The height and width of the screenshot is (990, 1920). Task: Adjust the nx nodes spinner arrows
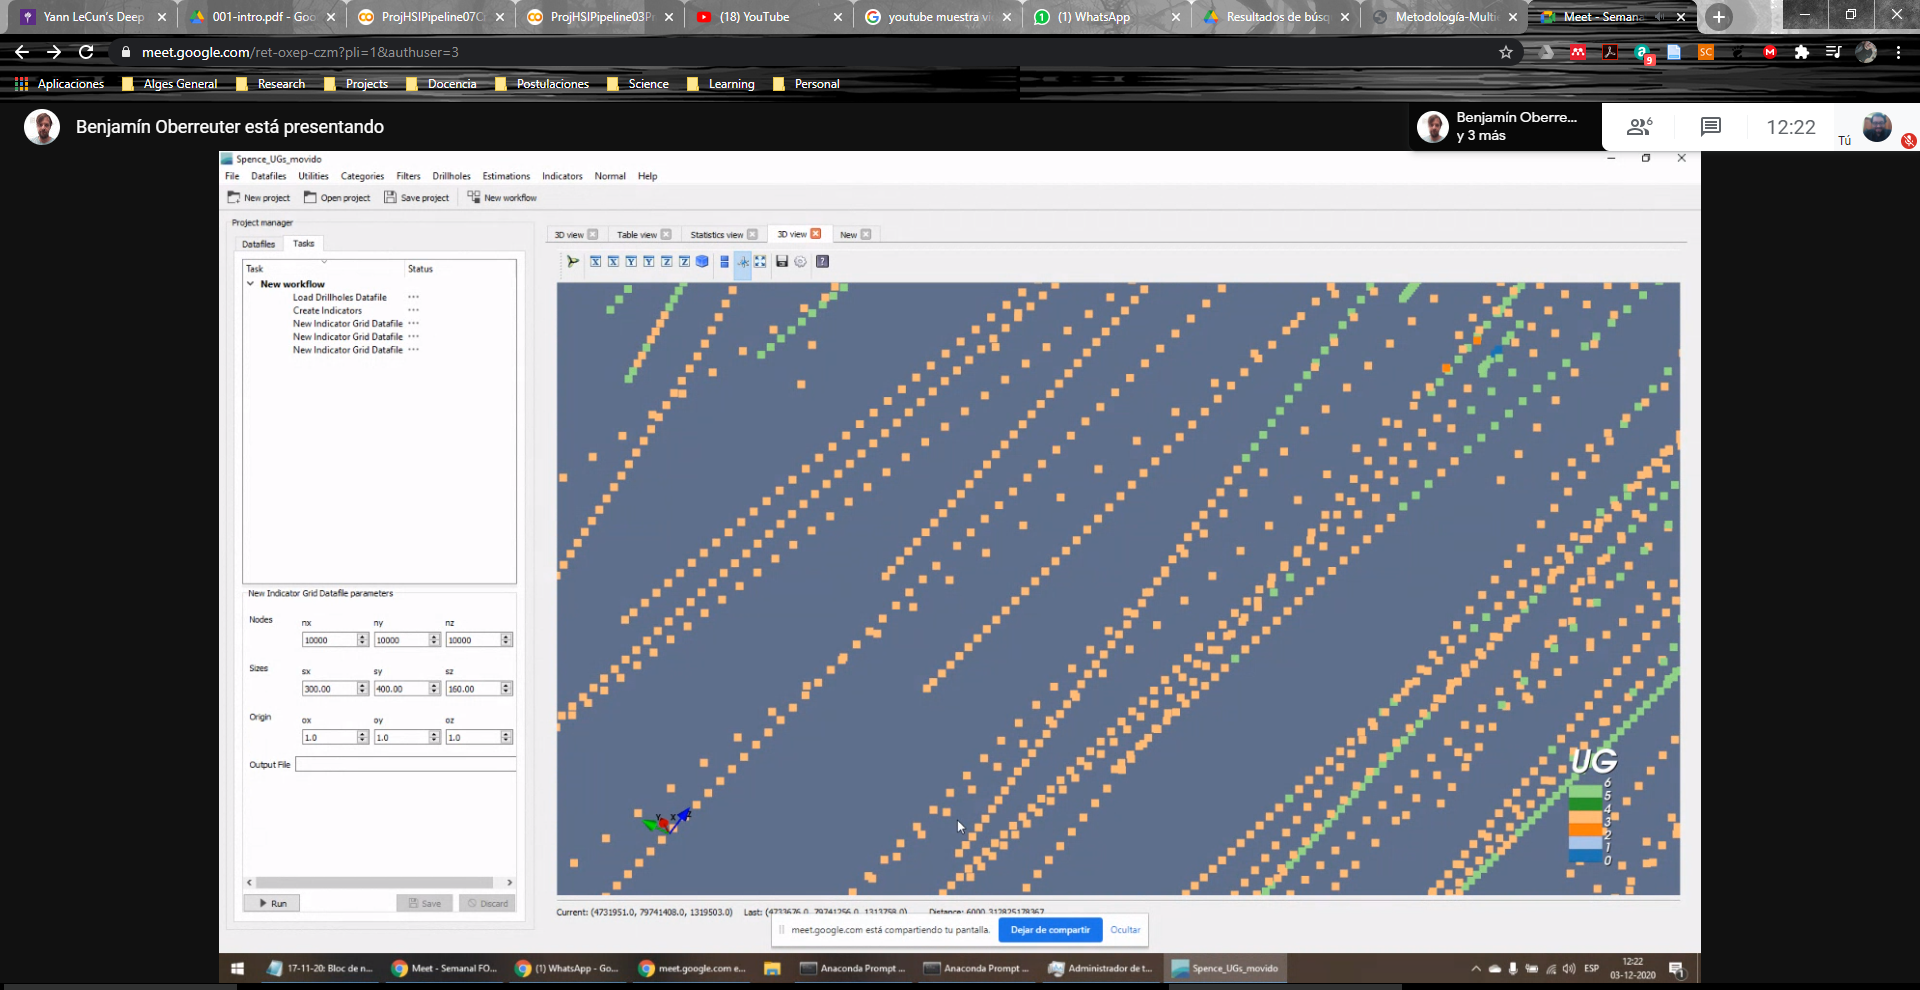tap(363, 640)
